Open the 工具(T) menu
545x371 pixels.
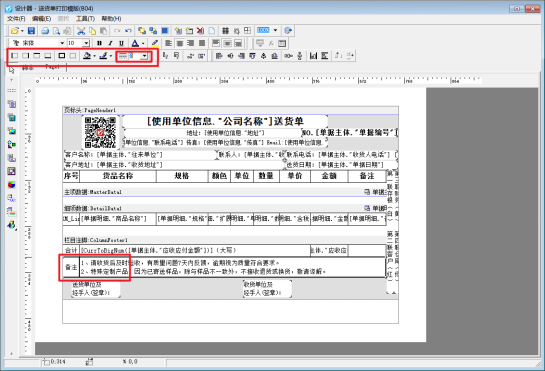pyautogui.click(x=85, y=18)
